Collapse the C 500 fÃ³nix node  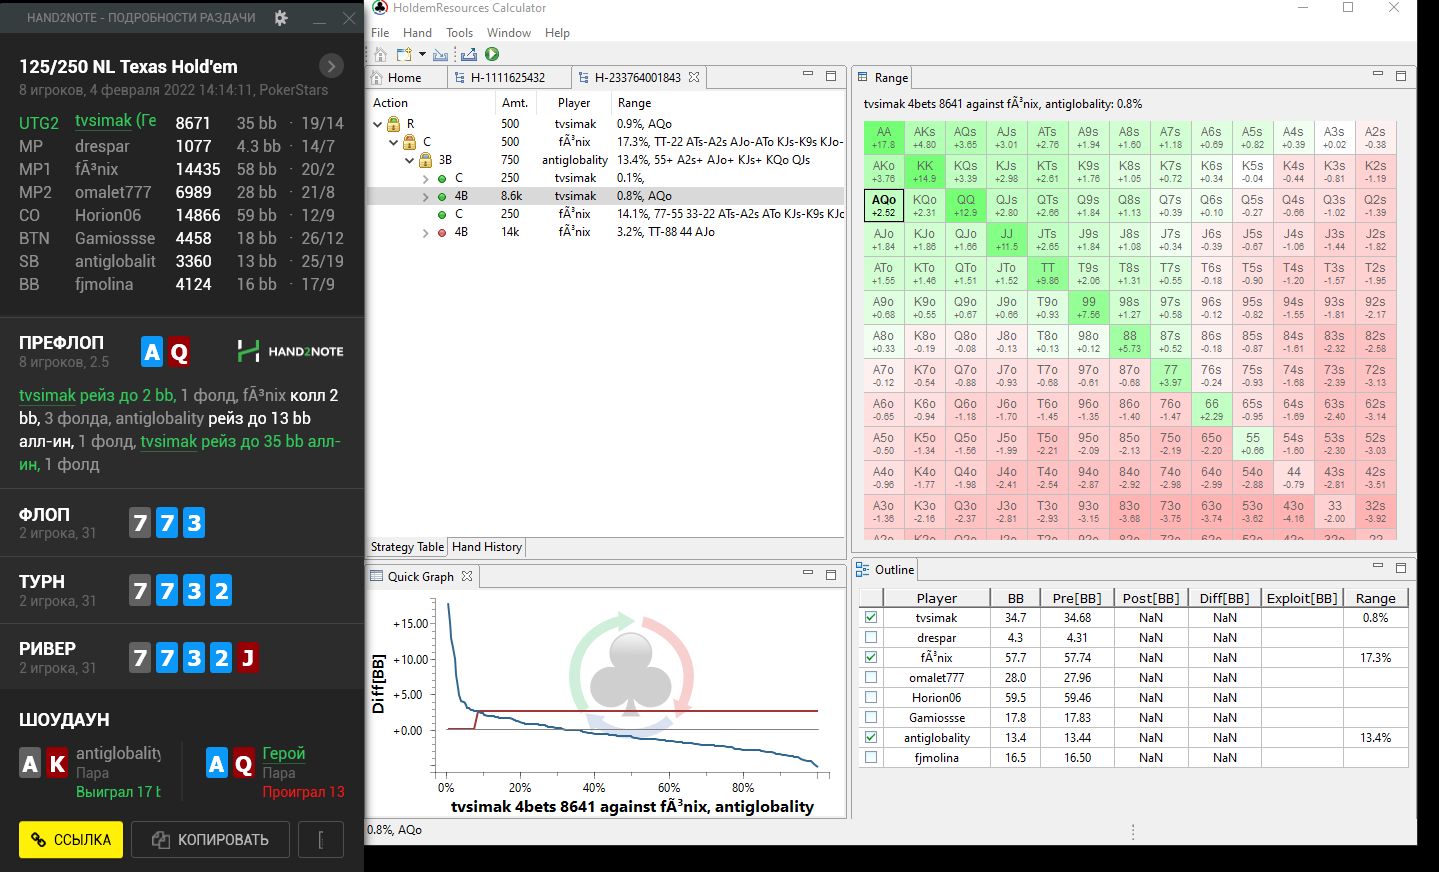(x=393, y=142)
